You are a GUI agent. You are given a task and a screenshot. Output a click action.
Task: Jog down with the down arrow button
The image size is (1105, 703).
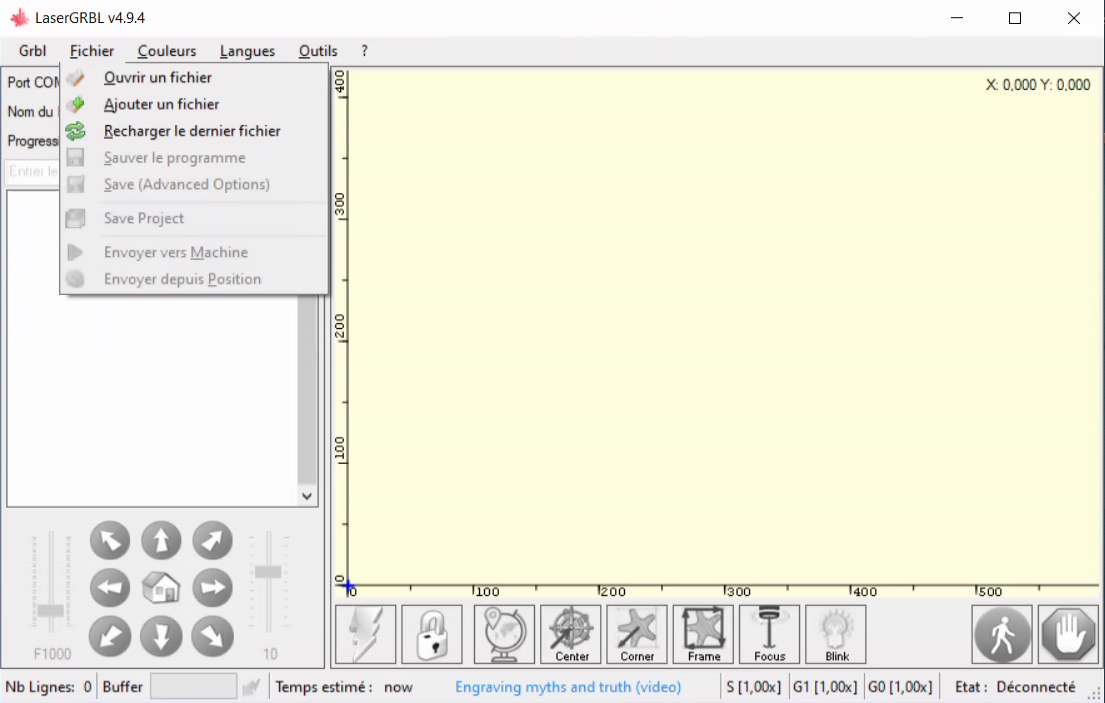click(x=161, y=636)
